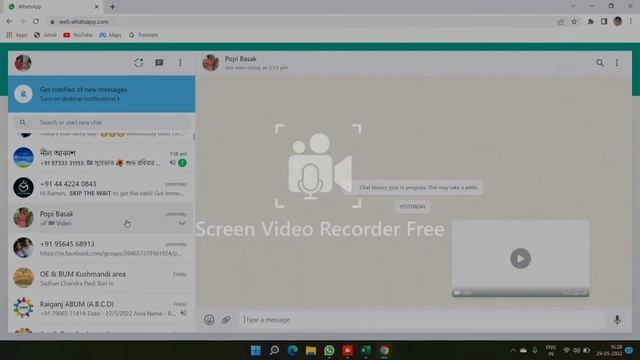Screen dimensions: 640x360
Task: Open the Gmail bookmark
Action: pos(45,35)
